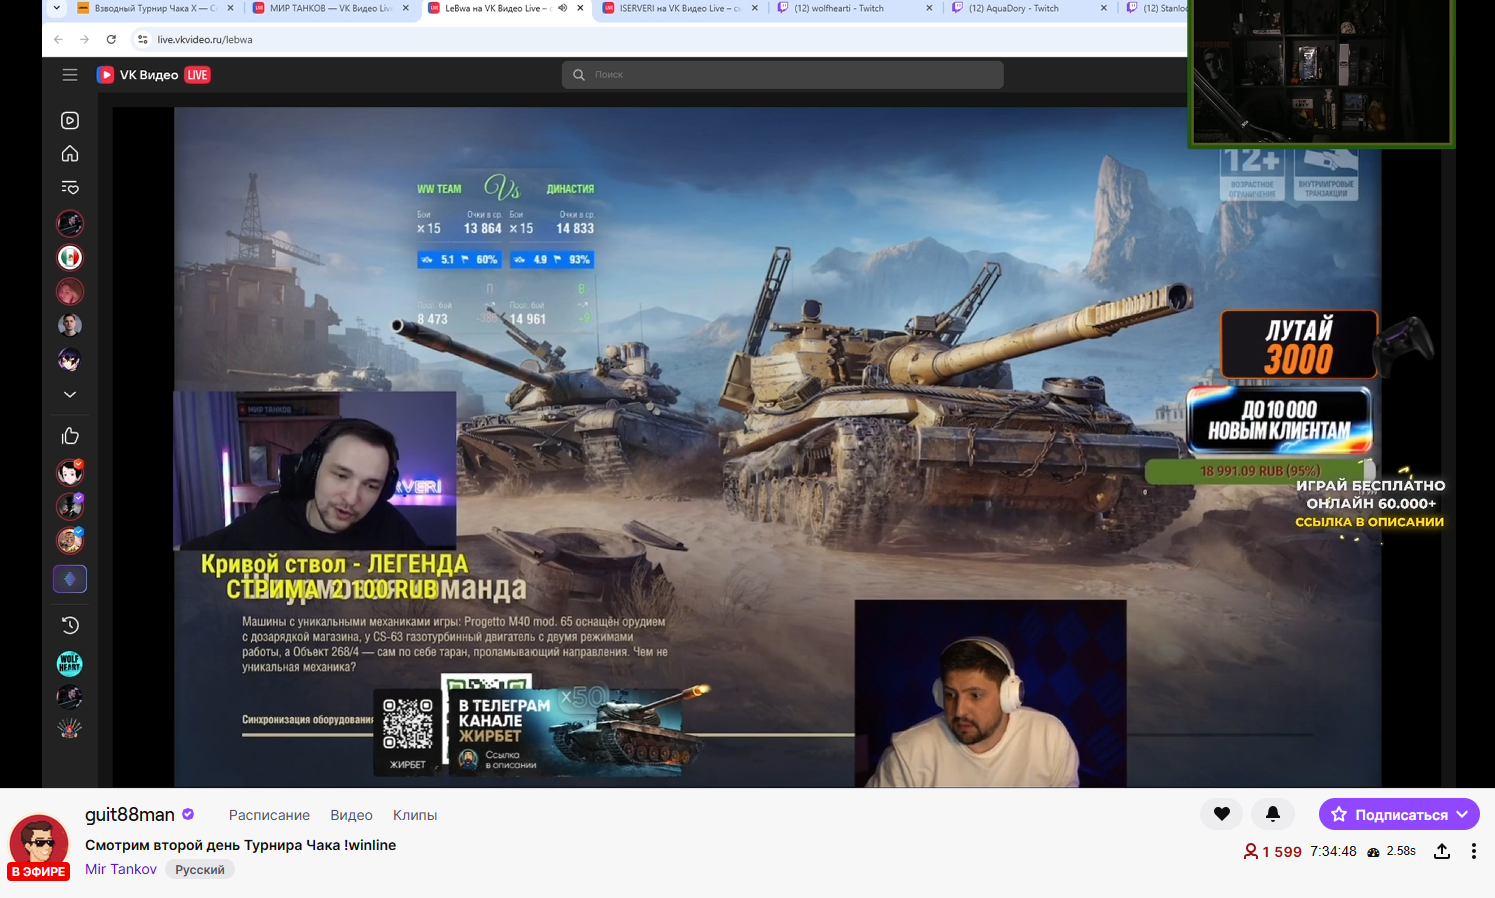Open the Видео tab
This screenshot has width=1495, height=898.
tap(351, 815)
